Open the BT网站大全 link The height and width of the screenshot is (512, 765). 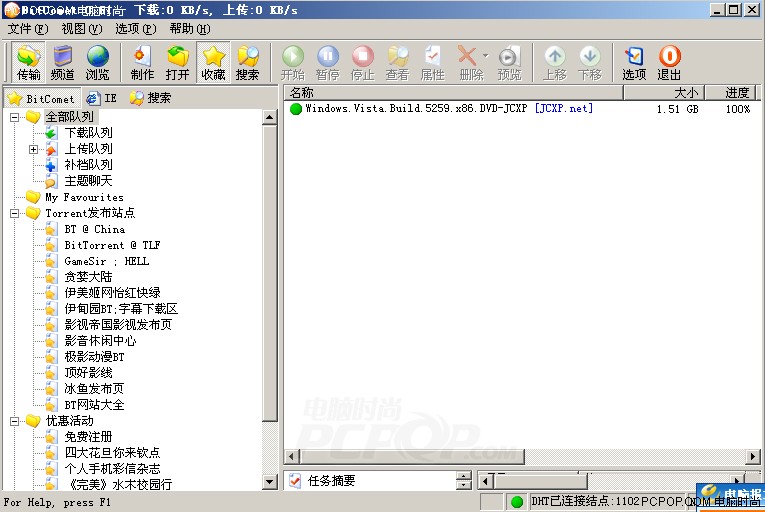click(94, 405)
